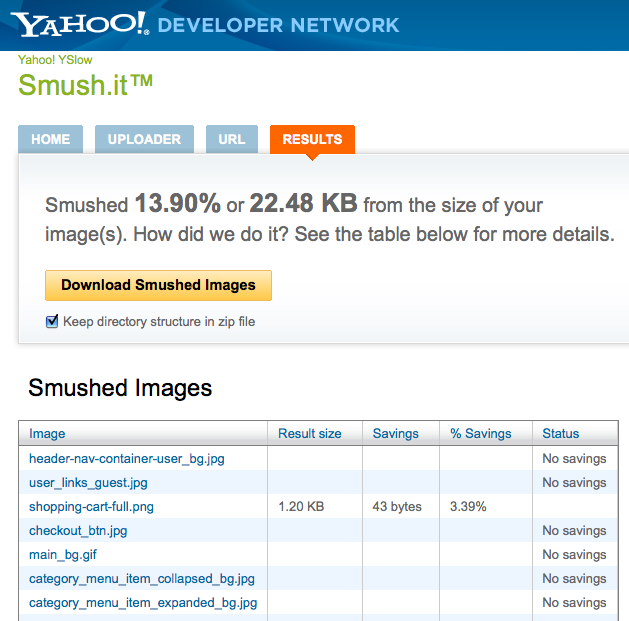Screen dimensions: 629x621
Task: Open checkout_btn.jpg image link
Action: coord(78,531)
